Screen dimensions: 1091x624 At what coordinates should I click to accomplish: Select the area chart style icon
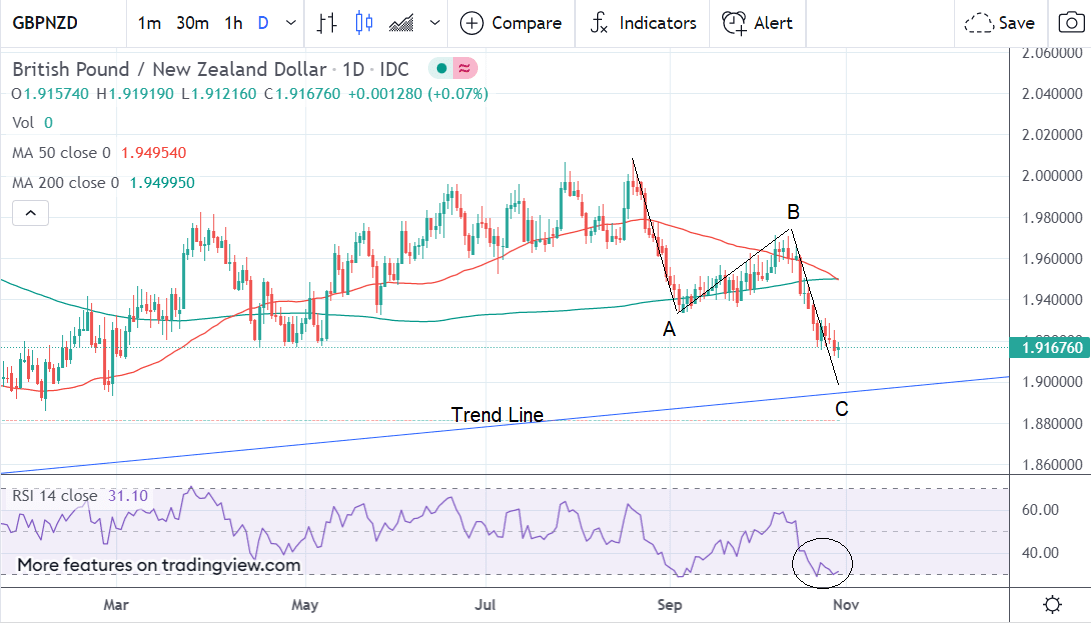point(402,23)
